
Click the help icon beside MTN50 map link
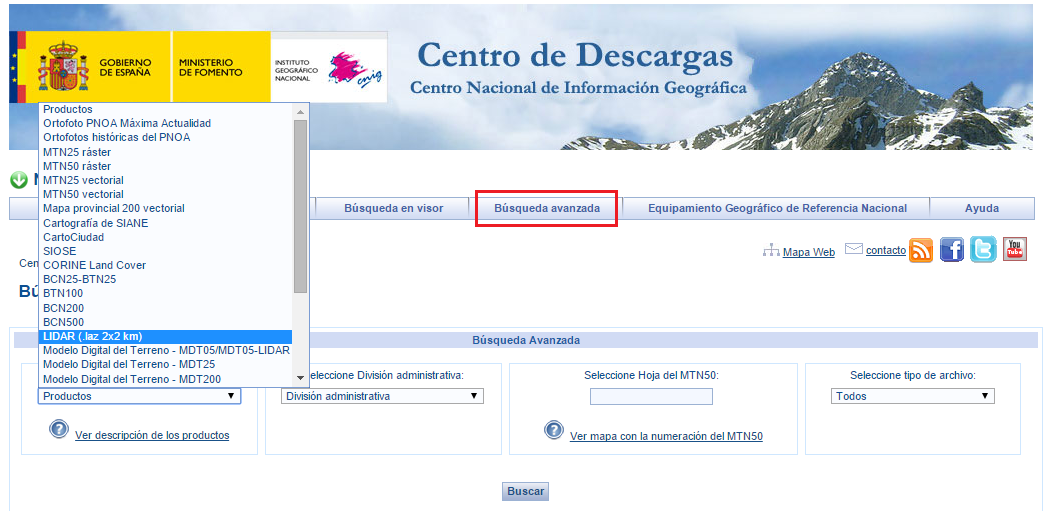(554, 430)
